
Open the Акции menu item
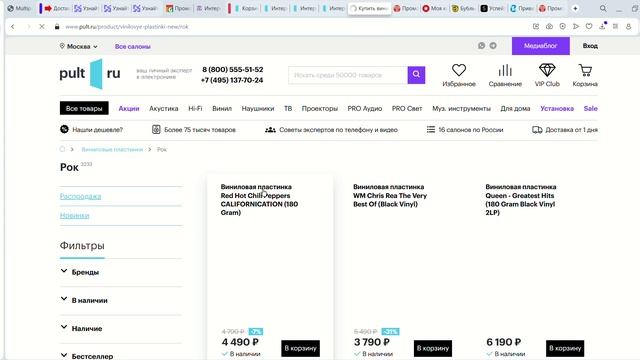click(129, 109)
